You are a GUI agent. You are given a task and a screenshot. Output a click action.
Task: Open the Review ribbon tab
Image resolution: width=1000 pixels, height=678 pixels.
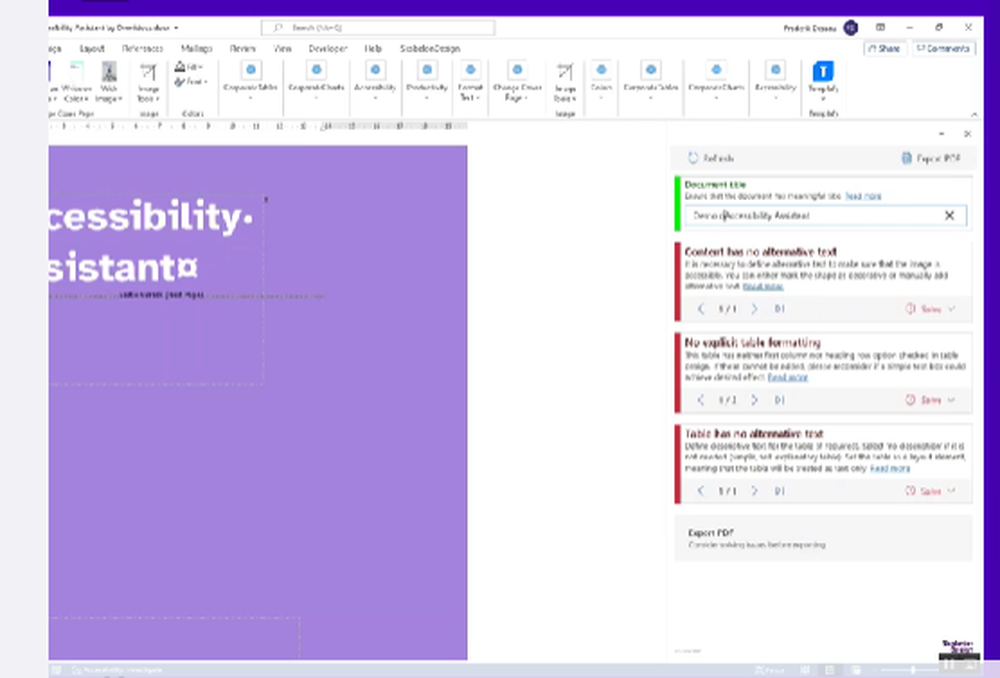pos(242,48)
